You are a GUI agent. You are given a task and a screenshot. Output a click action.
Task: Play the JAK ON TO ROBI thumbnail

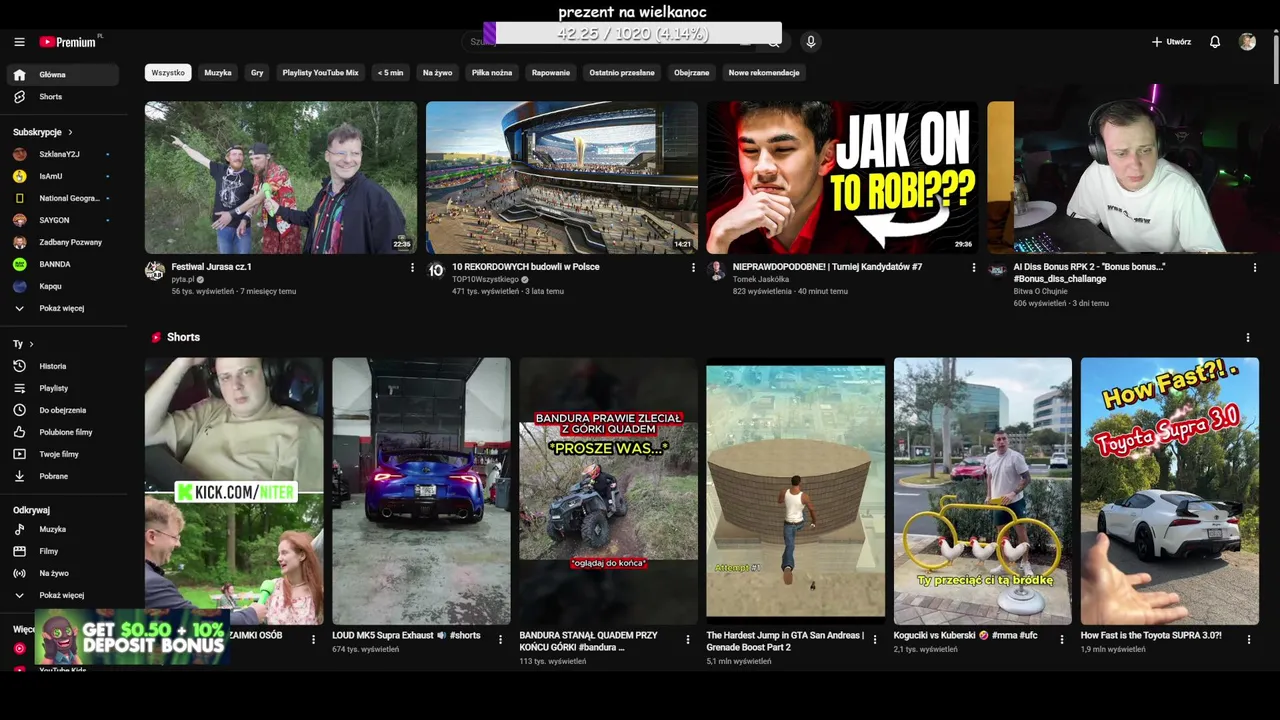842,177
